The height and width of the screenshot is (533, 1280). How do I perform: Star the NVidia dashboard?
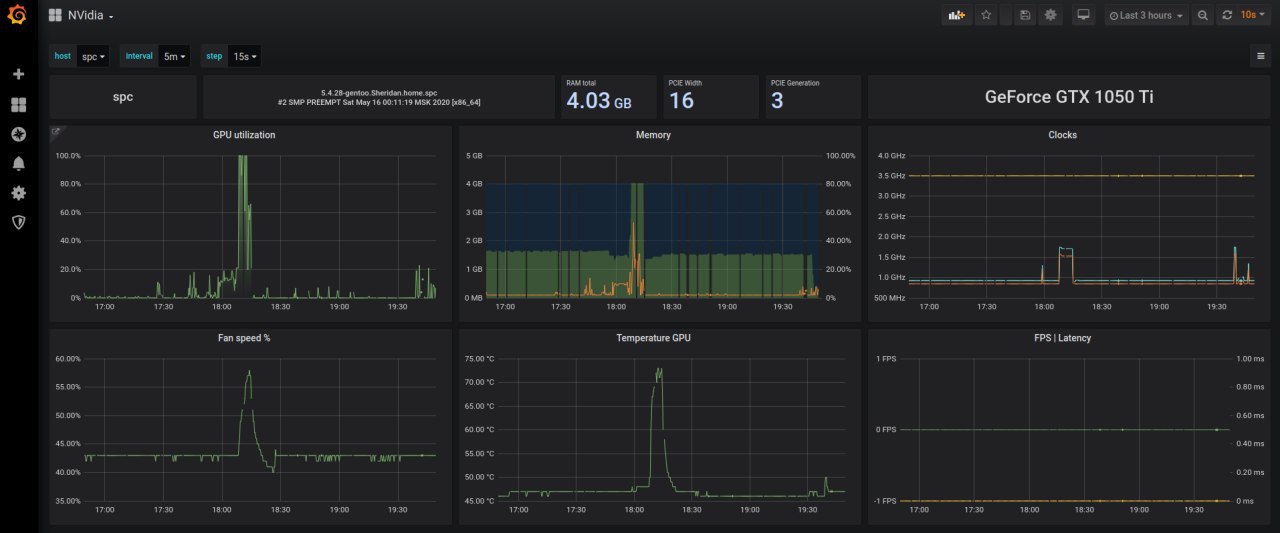tap(986, 15)
